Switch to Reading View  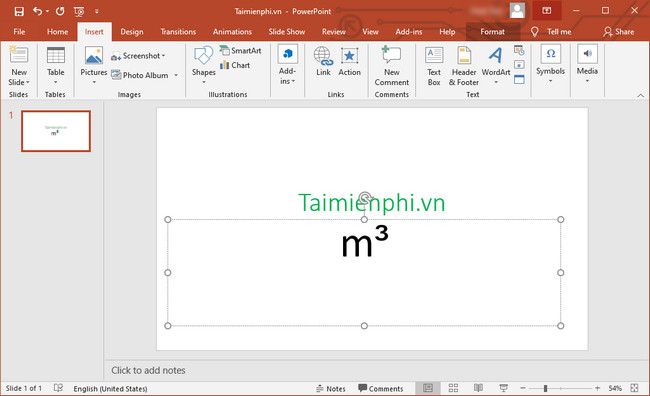478,388
